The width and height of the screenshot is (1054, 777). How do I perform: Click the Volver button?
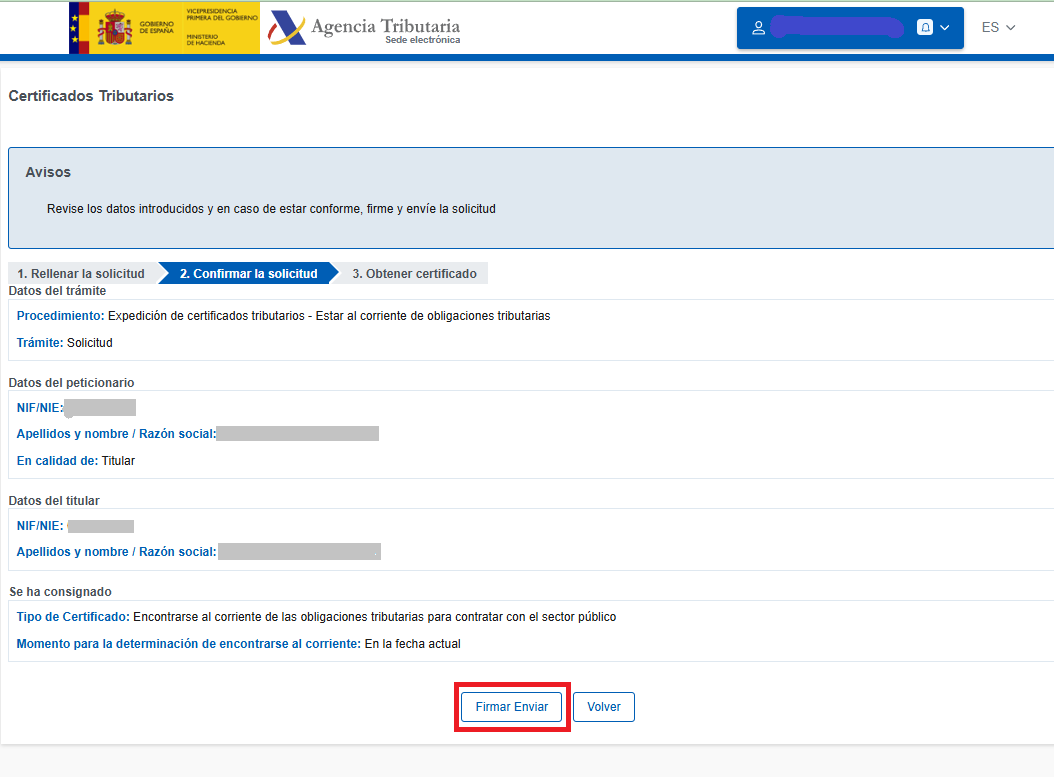click(x=604, y=706)
